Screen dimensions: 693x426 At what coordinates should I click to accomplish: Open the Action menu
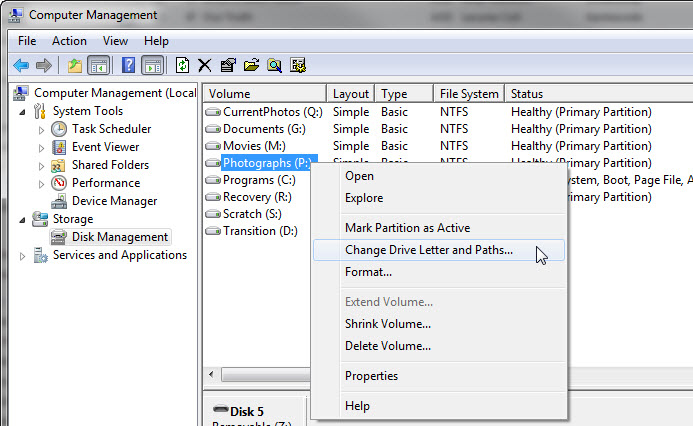click(x=69, y=41)
